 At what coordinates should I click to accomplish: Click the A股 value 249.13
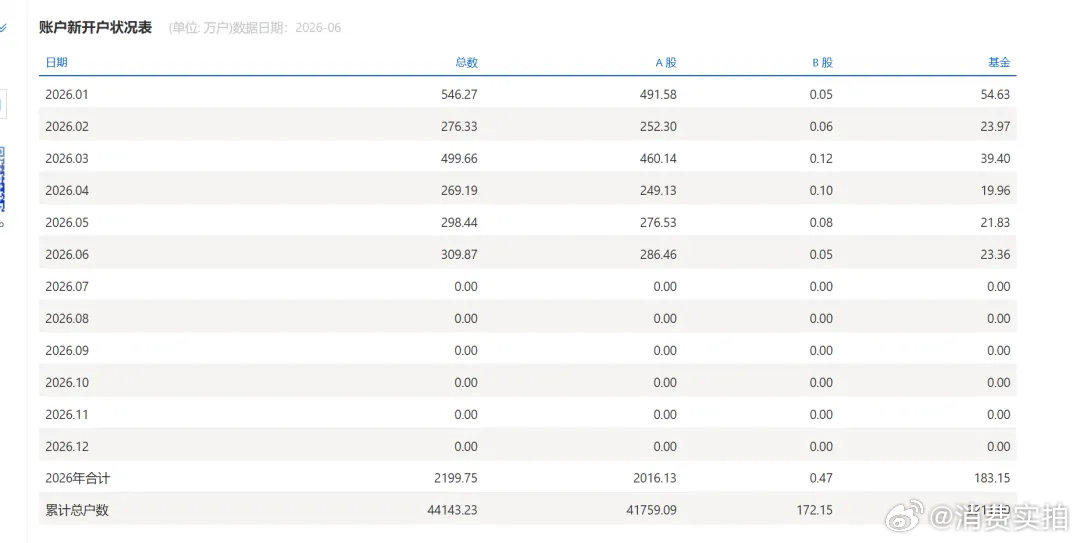658,190
